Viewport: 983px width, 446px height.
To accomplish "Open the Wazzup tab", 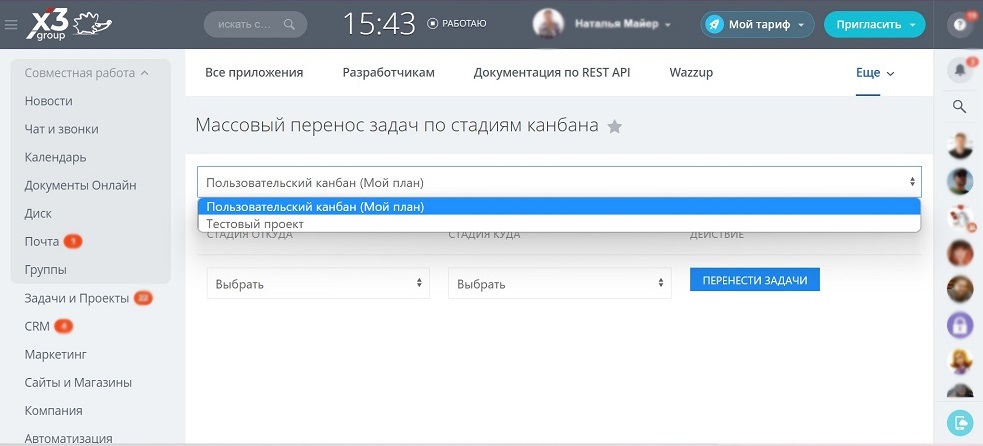I will 691,73.
